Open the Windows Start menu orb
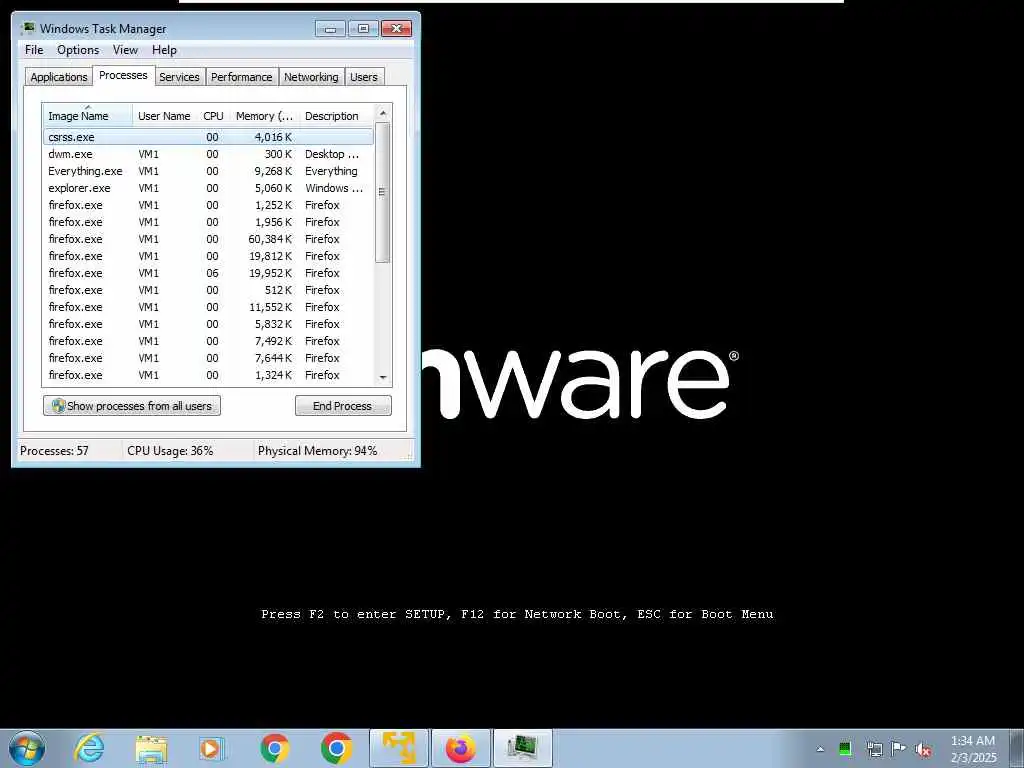 pos(27,748)
